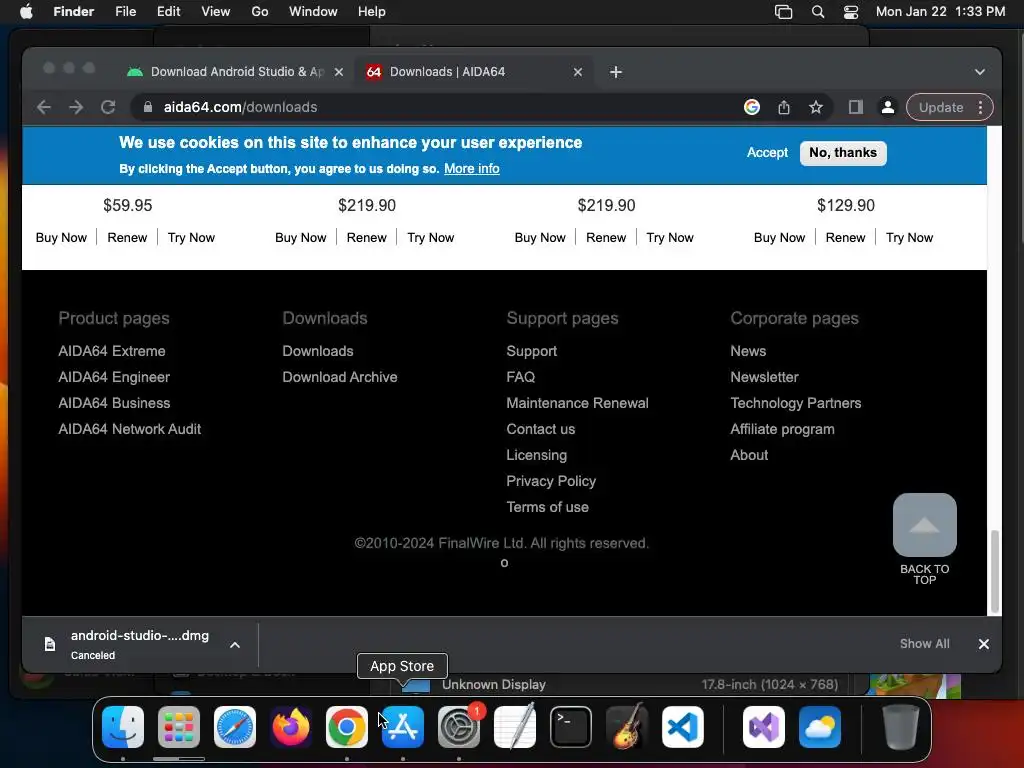Open Launchpad from the Dock
Screen dimensions: 1024x768
point(179,727)
